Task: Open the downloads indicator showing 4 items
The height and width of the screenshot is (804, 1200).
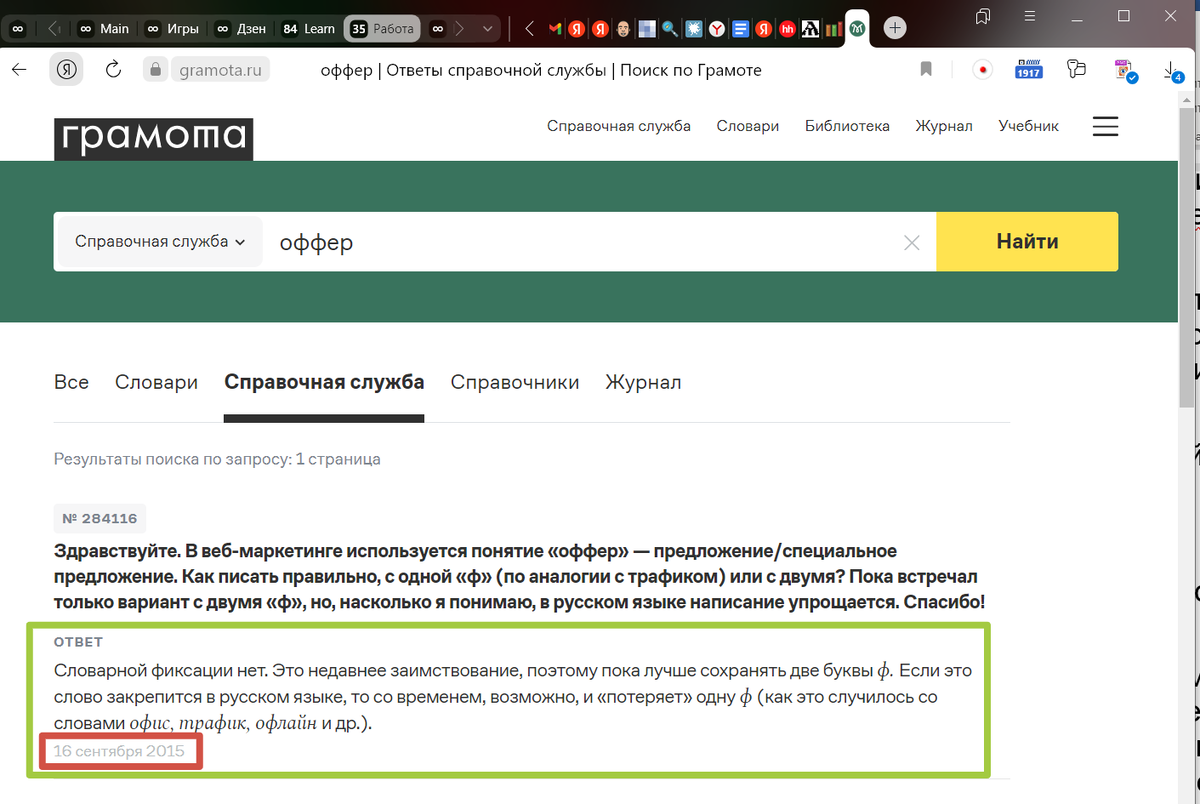Action: coord(1171,70)
